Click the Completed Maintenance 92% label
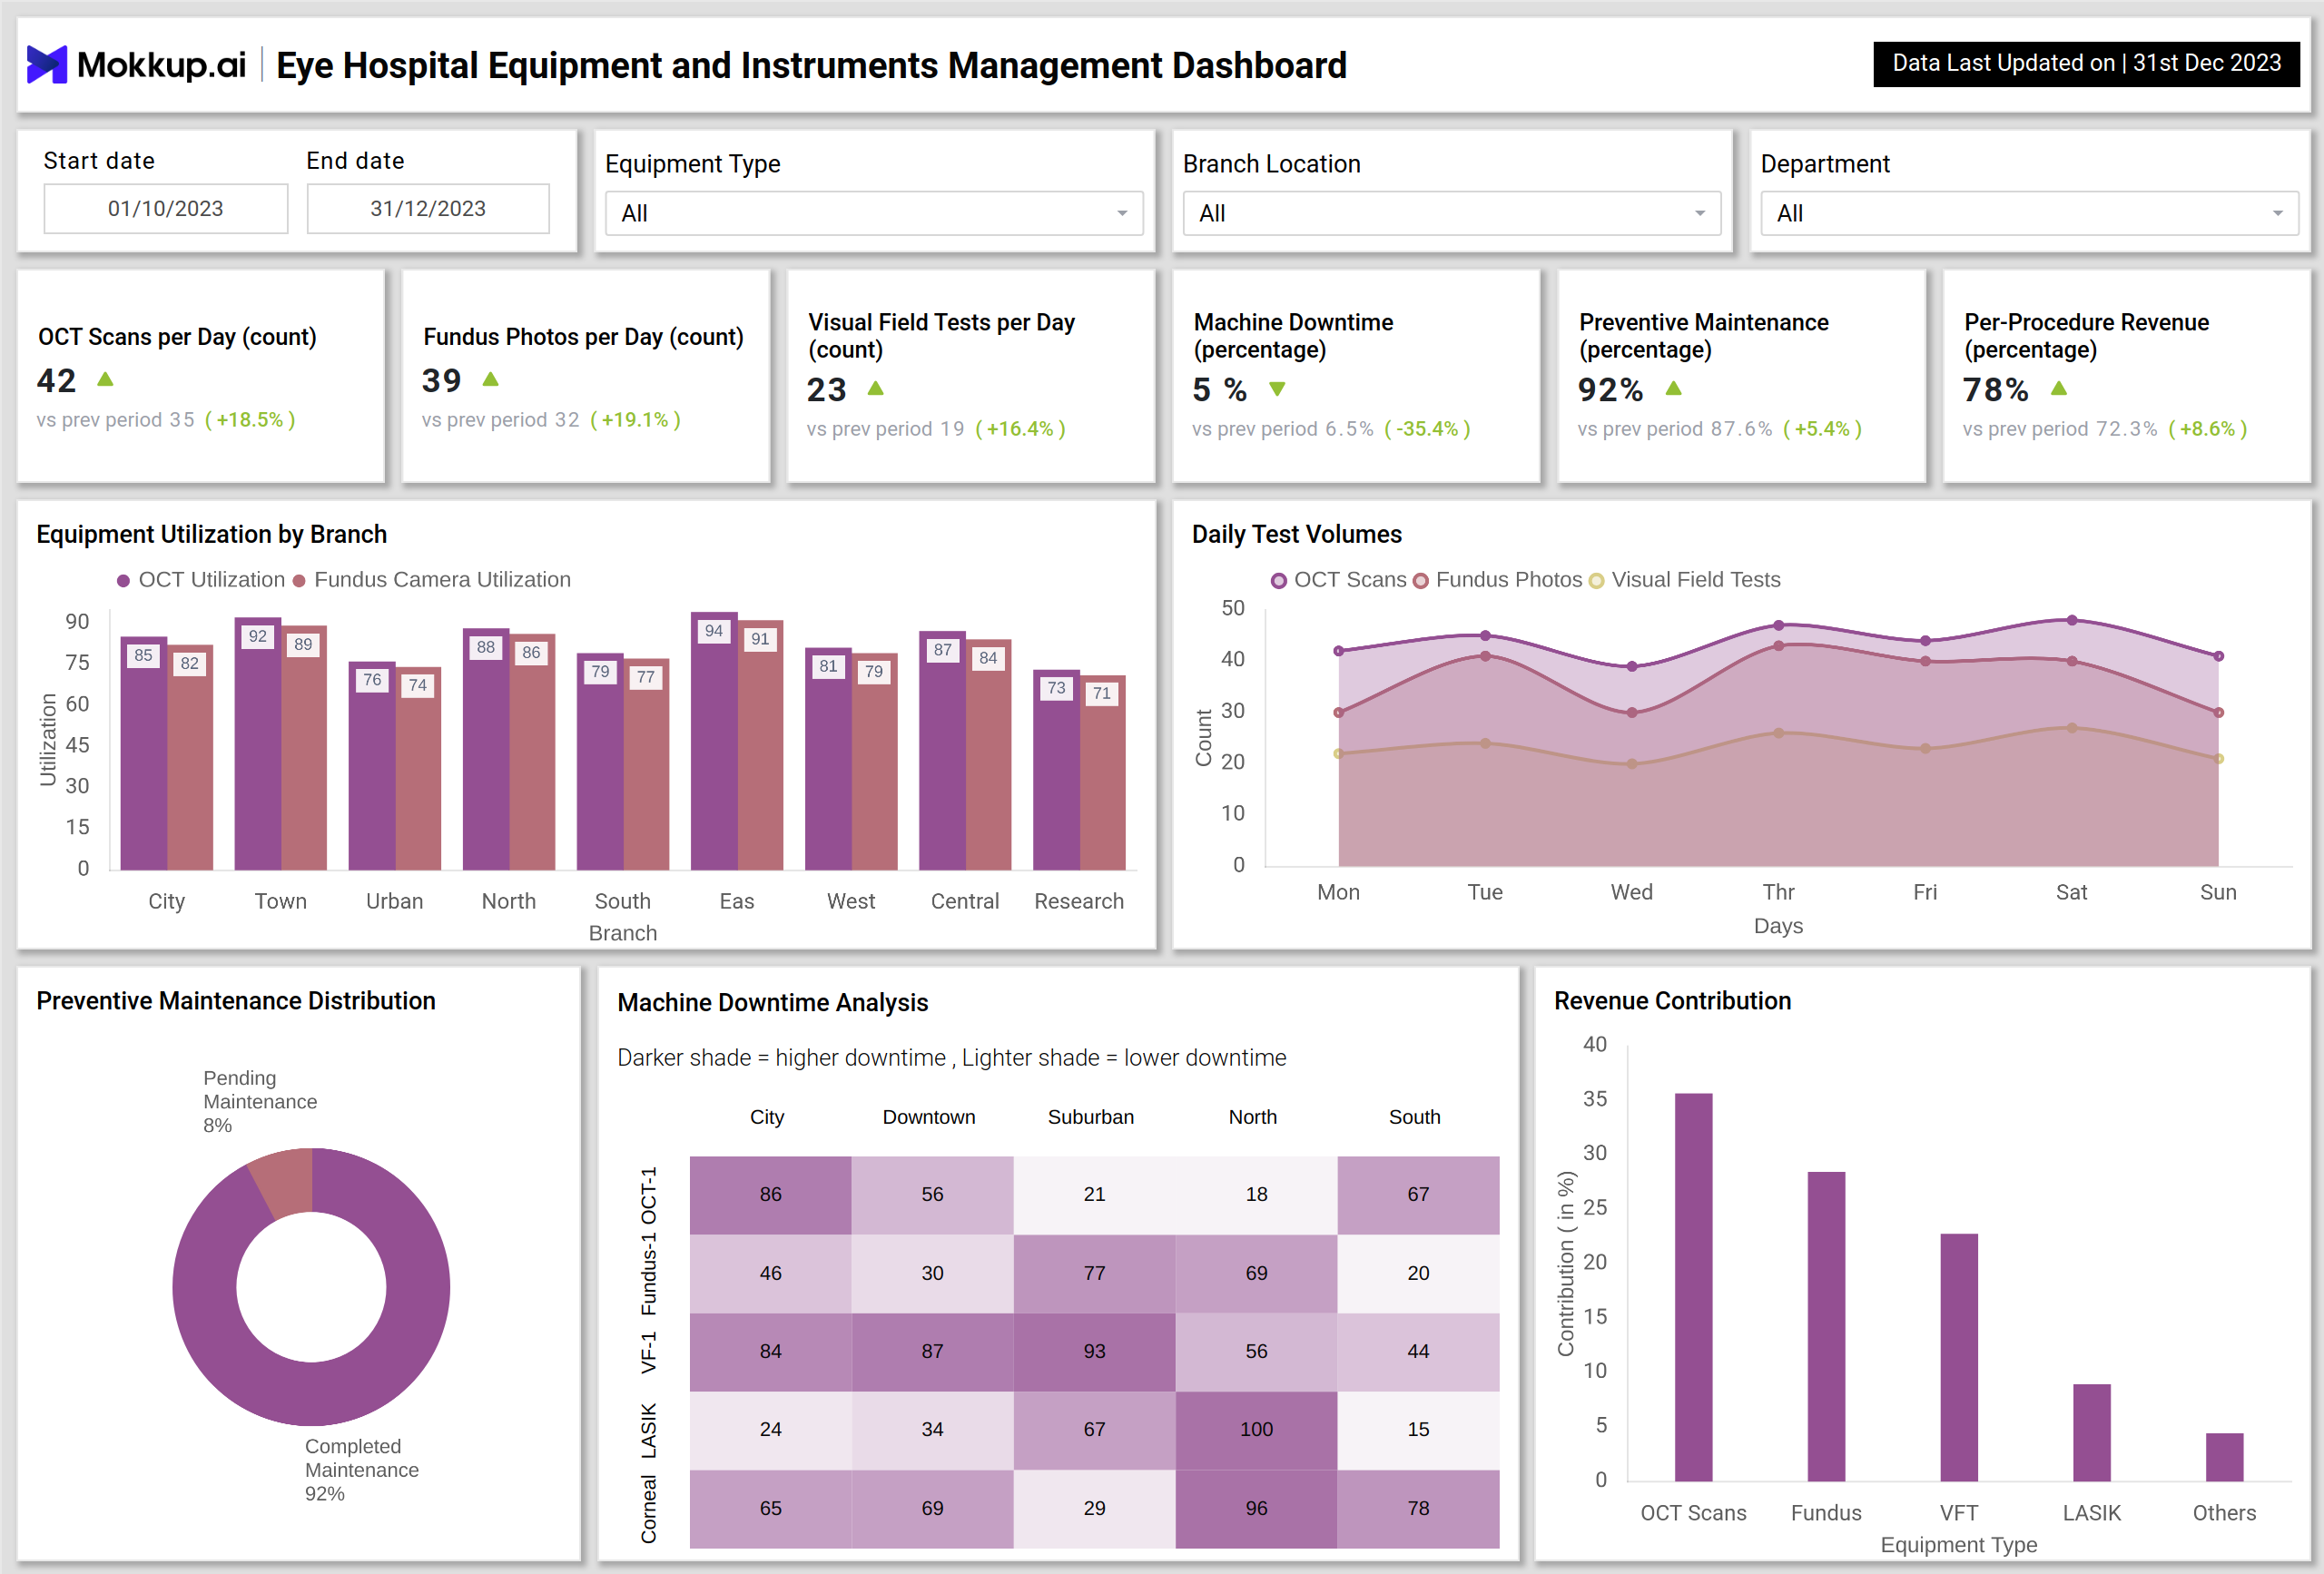The height and width of the screenshot is (1574, 2324). [361, 1469]
